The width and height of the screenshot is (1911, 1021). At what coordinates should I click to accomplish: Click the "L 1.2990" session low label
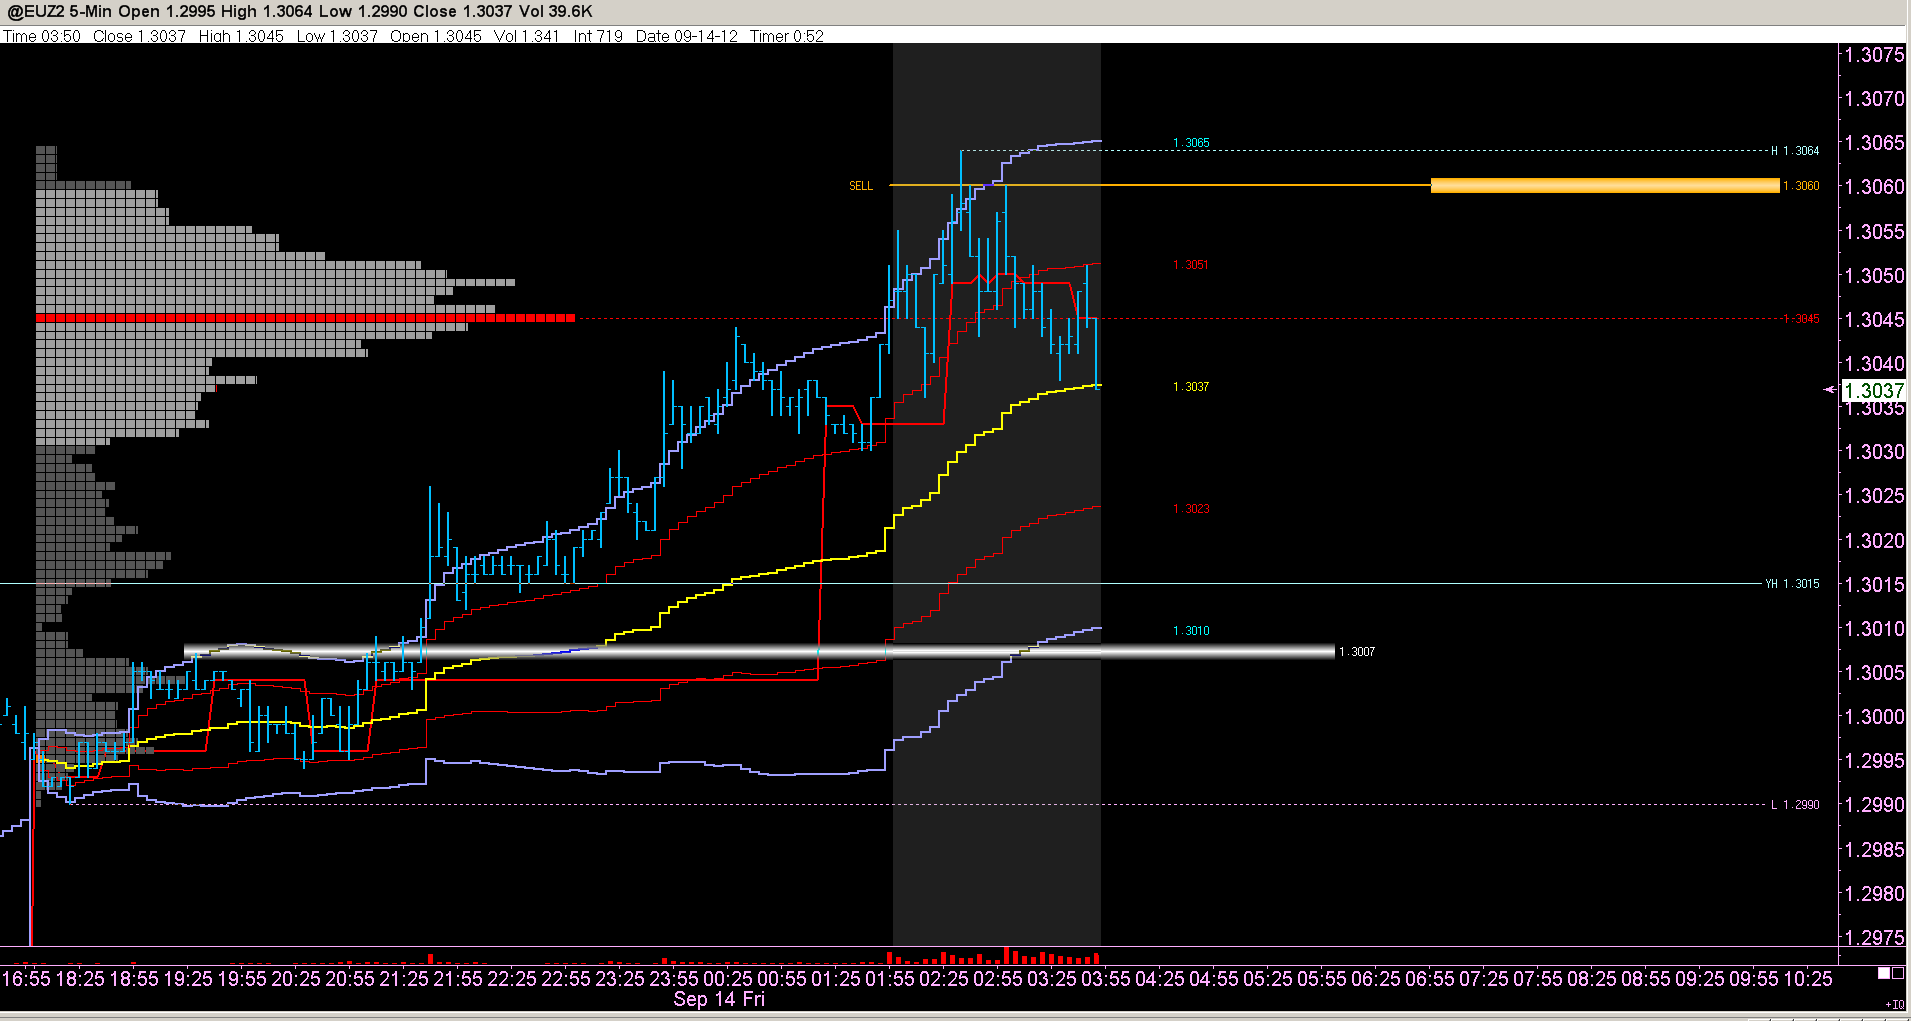[x=1795, y=805]
